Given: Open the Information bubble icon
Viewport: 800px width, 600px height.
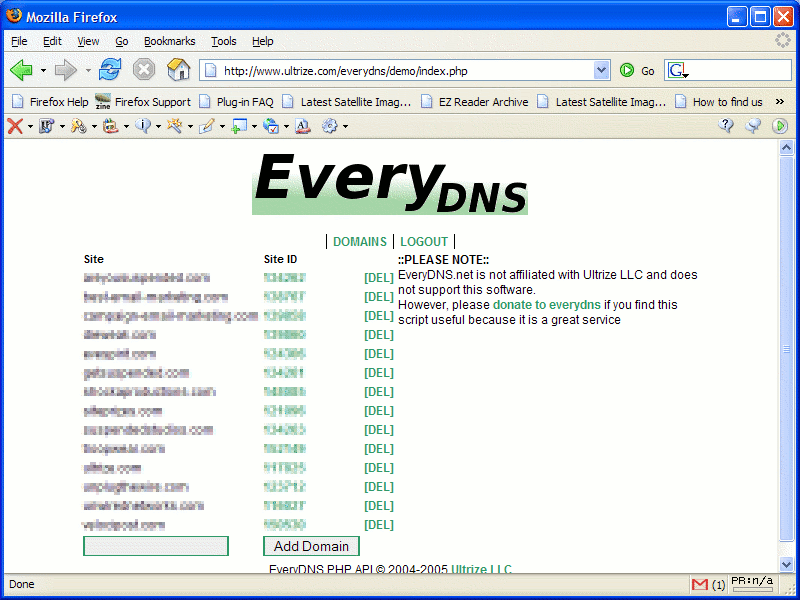Looking at the screenshot, I should click(x=143, y=126).
